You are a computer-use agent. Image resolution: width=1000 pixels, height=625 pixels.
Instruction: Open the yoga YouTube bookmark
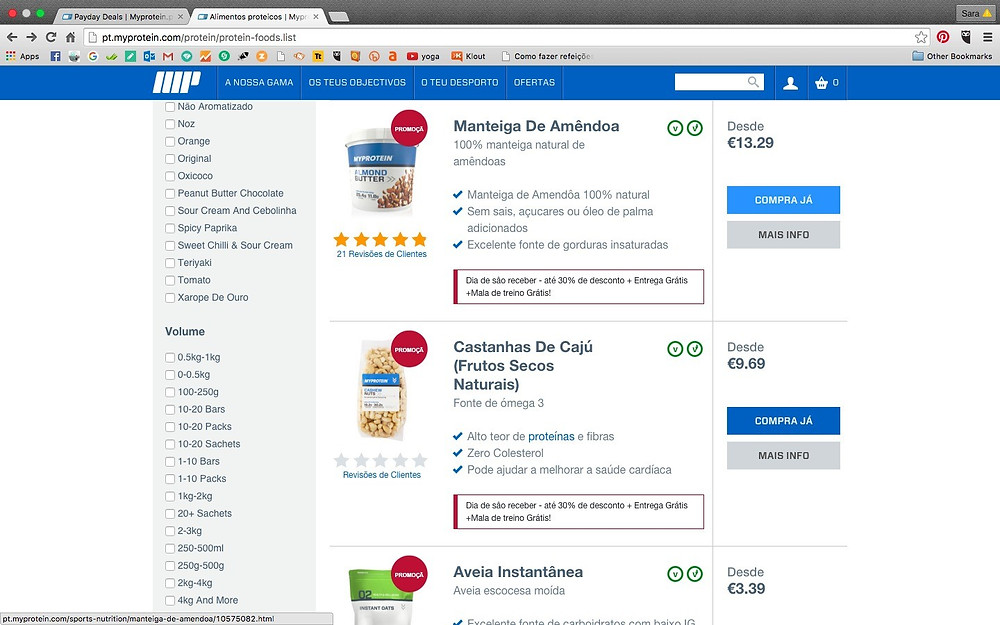tap(423, 56)
